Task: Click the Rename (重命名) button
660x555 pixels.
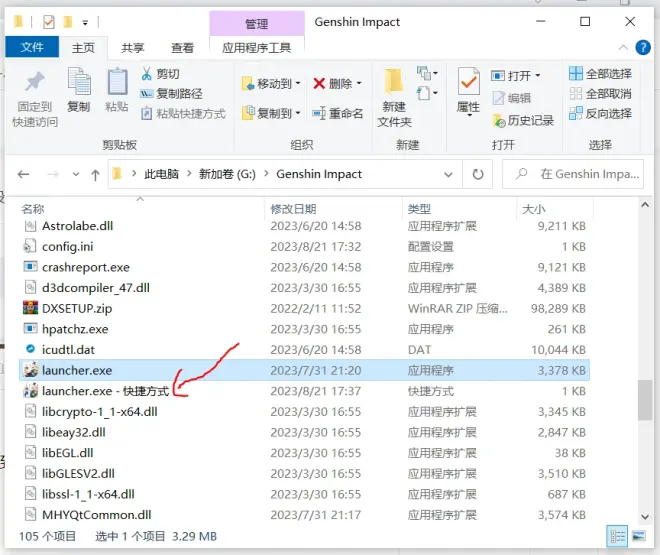Action: [x=338, y=113]
